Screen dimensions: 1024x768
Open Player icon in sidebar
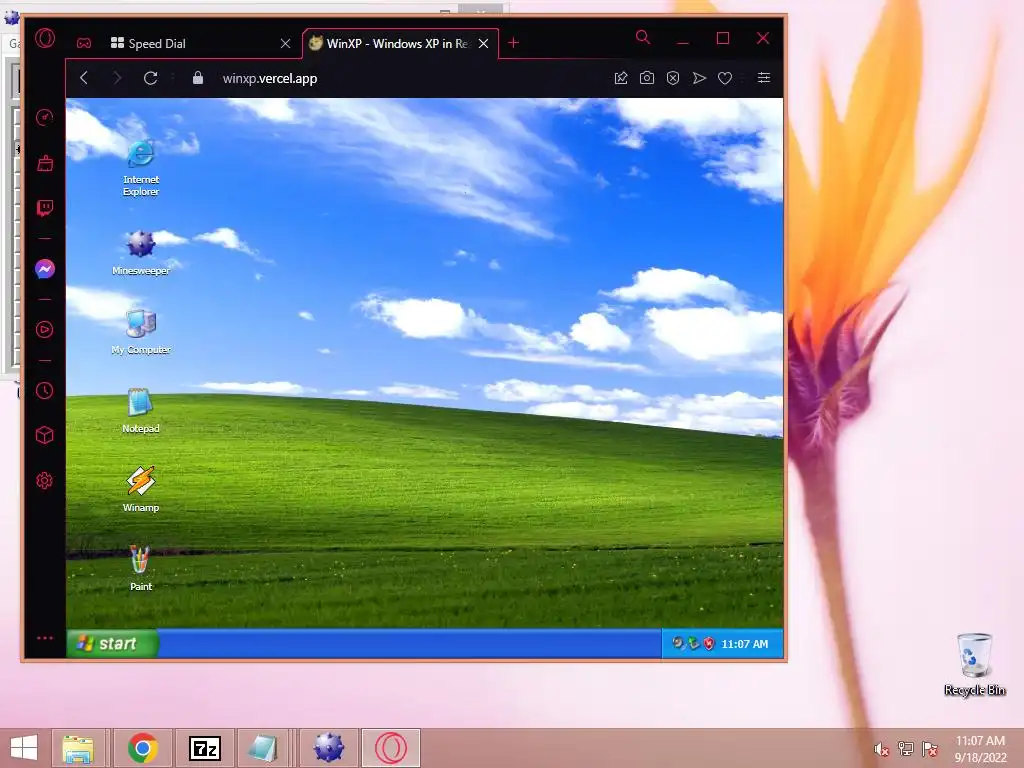44,329
